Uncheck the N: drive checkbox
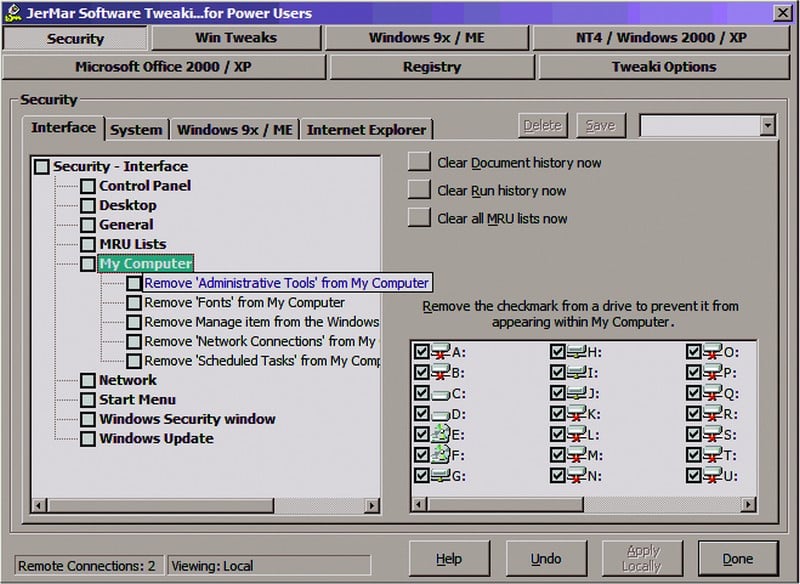800x584 pixels. tap(558, 476)
